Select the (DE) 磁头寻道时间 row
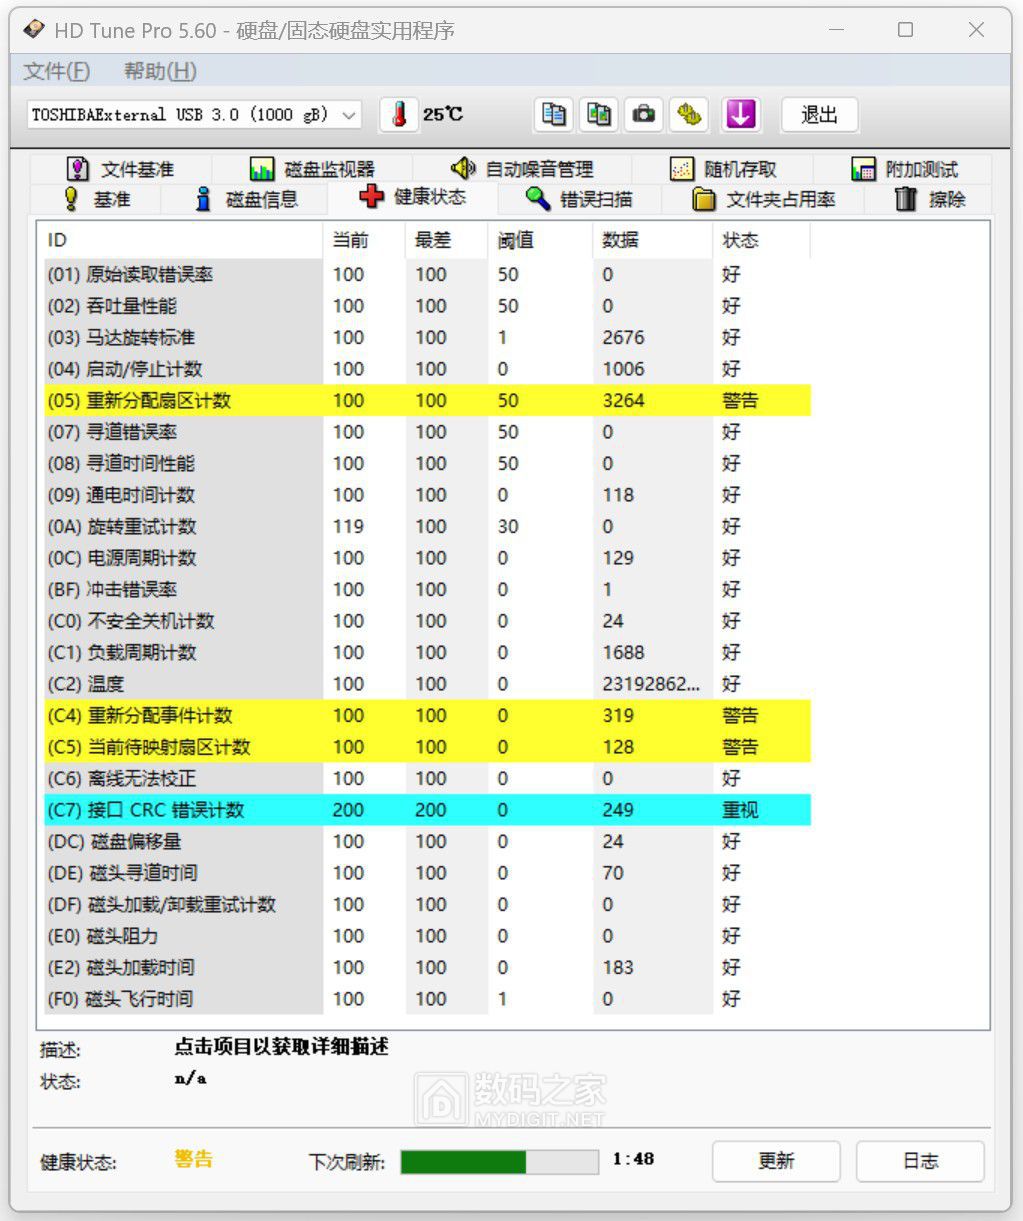Image resolution: width=1023 pixels, height=1221 pixels. point(427,873)
